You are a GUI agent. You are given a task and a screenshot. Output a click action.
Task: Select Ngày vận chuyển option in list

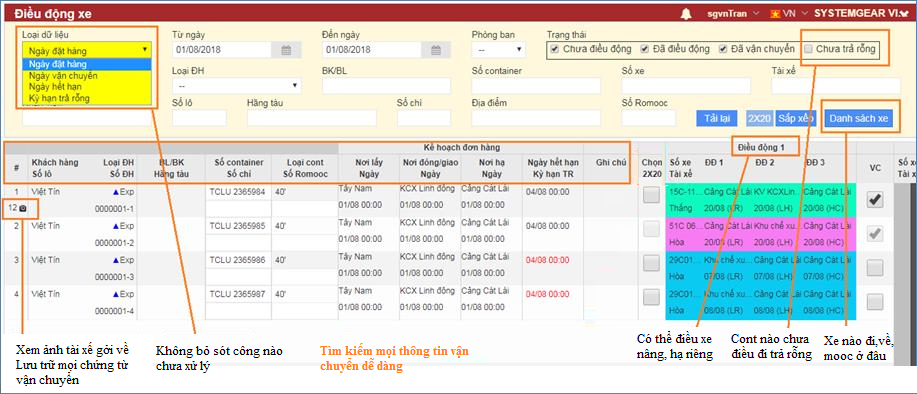coord(63,75)
